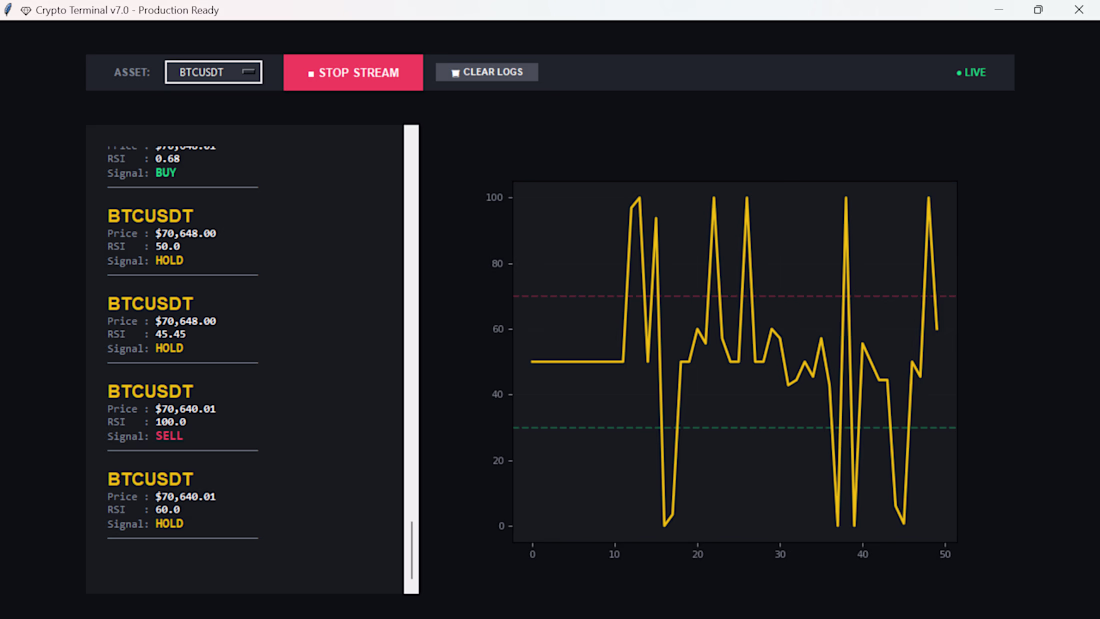Click the chart y-axis label 40

(x=497, y=394)
